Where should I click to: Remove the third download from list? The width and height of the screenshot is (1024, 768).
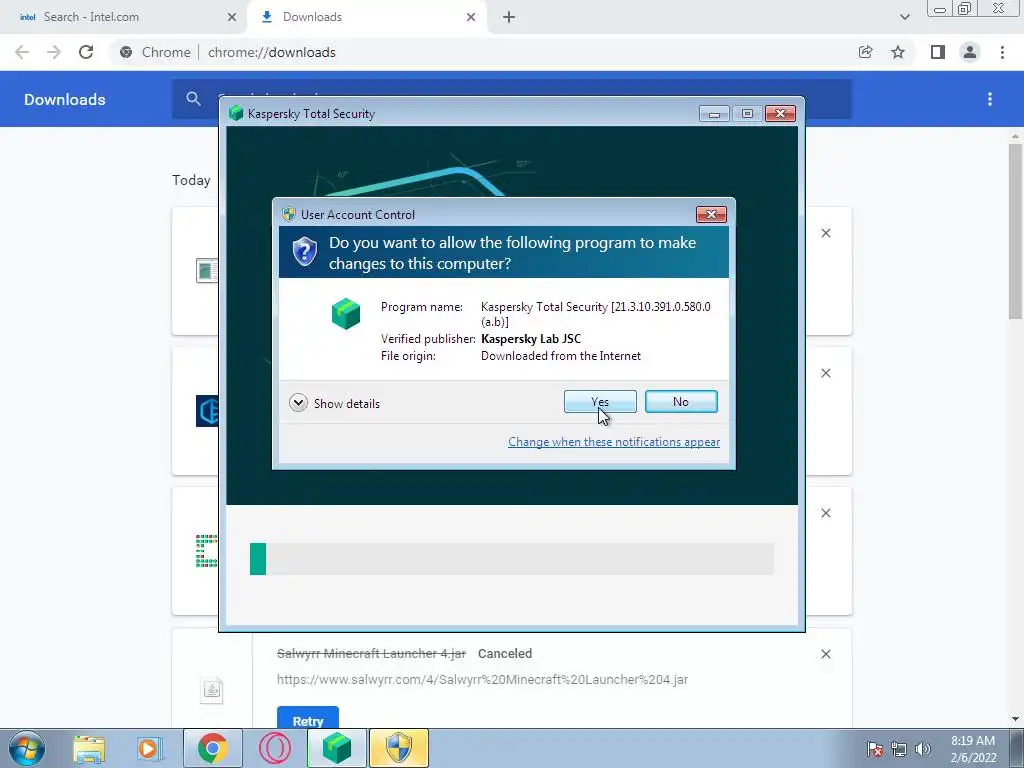click(826, 513)
